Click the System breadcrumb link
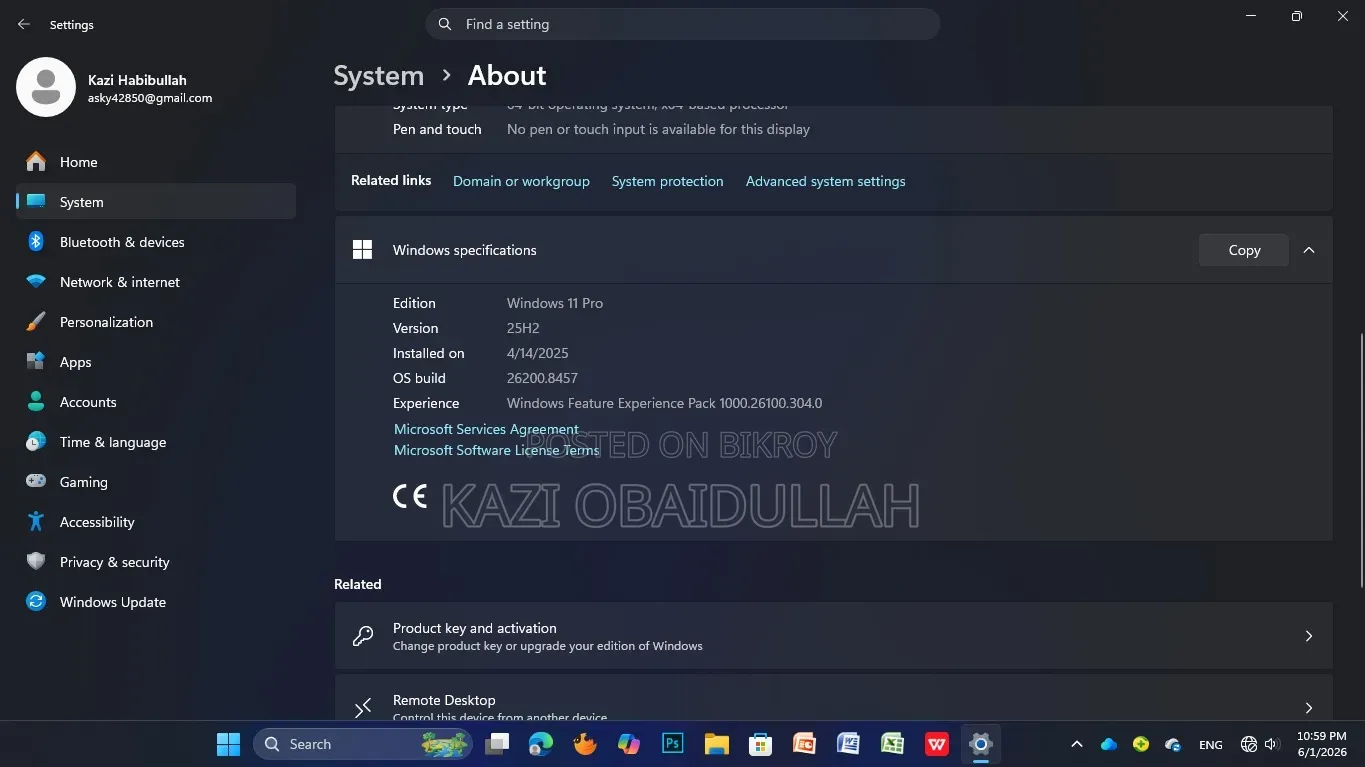Viewport: 1365px width, 767px height. tap(378, 75)
